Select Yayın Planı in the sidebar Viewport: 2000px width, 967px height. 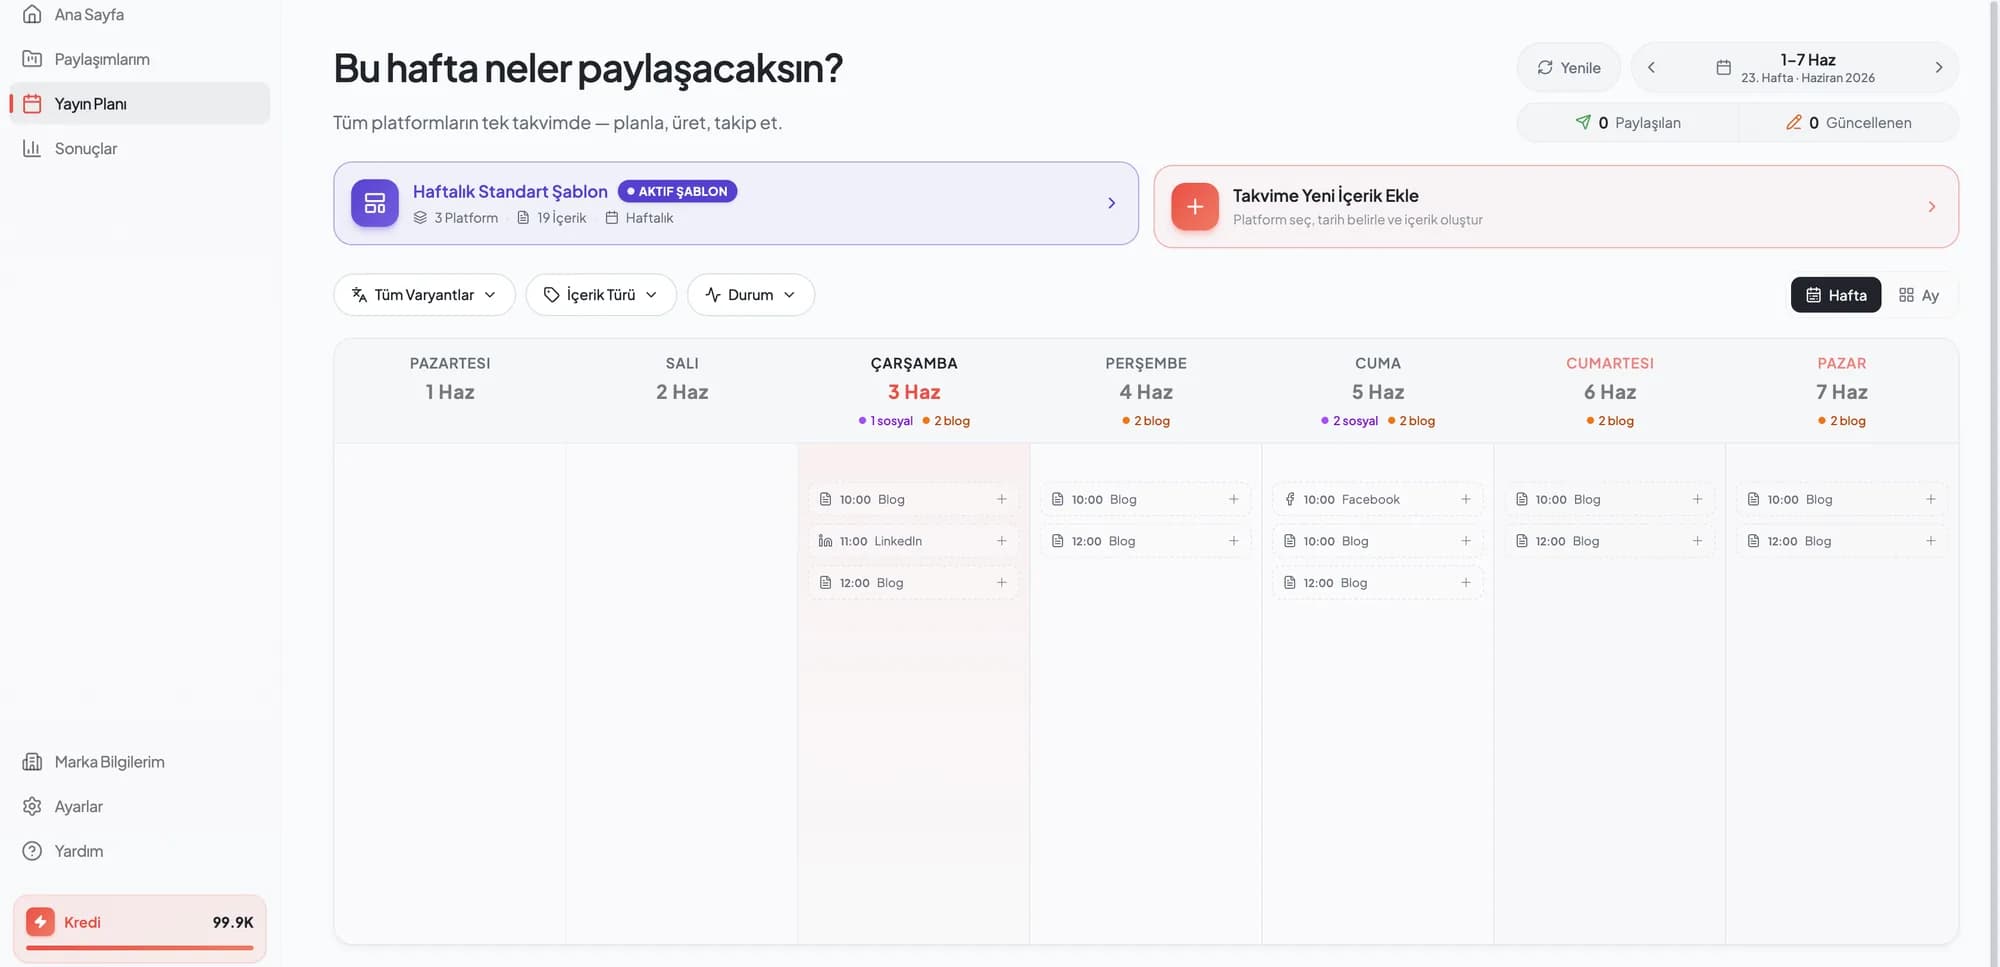[x=140, y=104]
